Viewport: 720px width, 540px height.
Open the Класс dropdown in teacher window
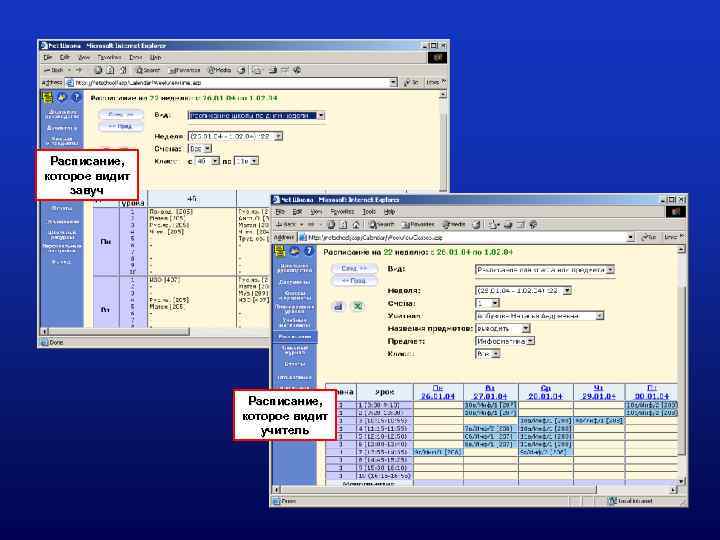(495, 354)
